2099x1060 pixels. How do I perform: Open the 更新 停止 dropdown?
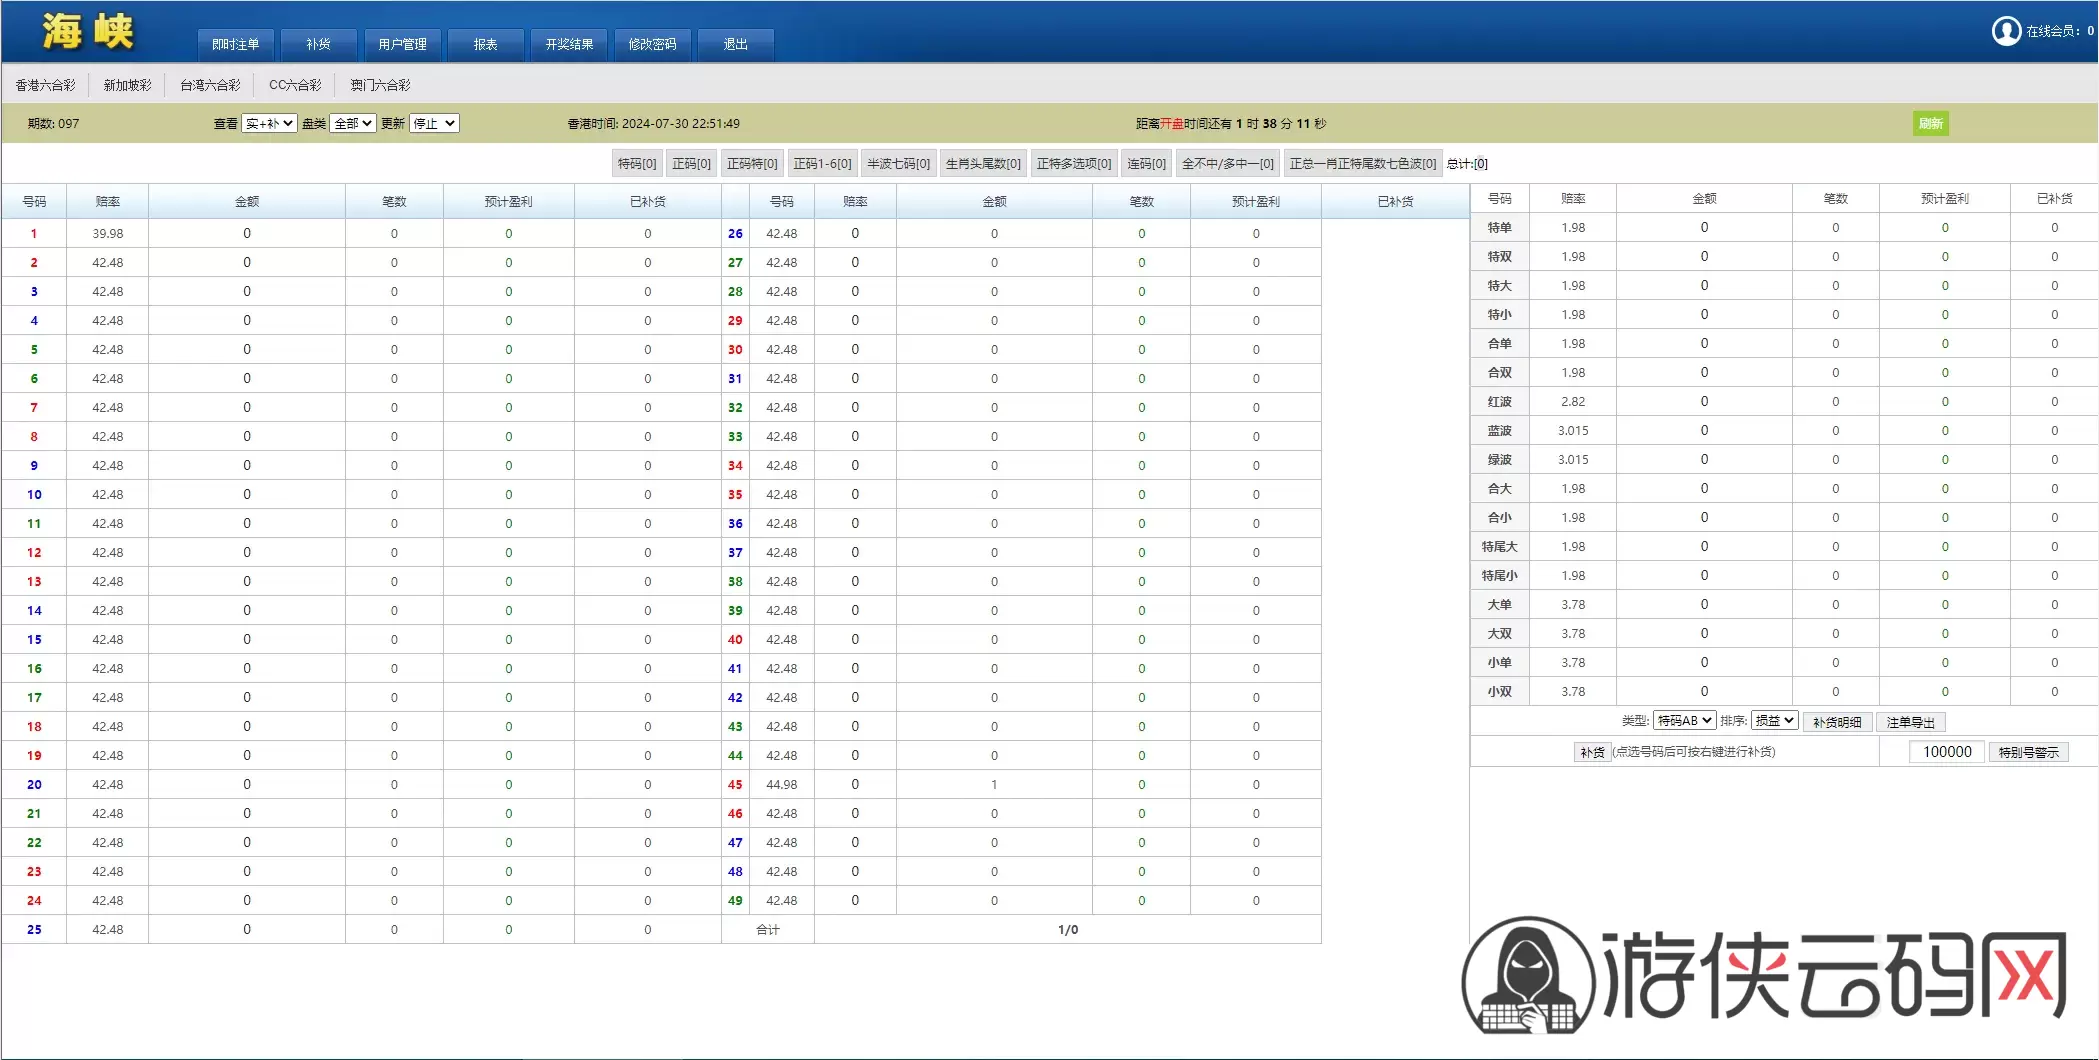coord(434,123)
